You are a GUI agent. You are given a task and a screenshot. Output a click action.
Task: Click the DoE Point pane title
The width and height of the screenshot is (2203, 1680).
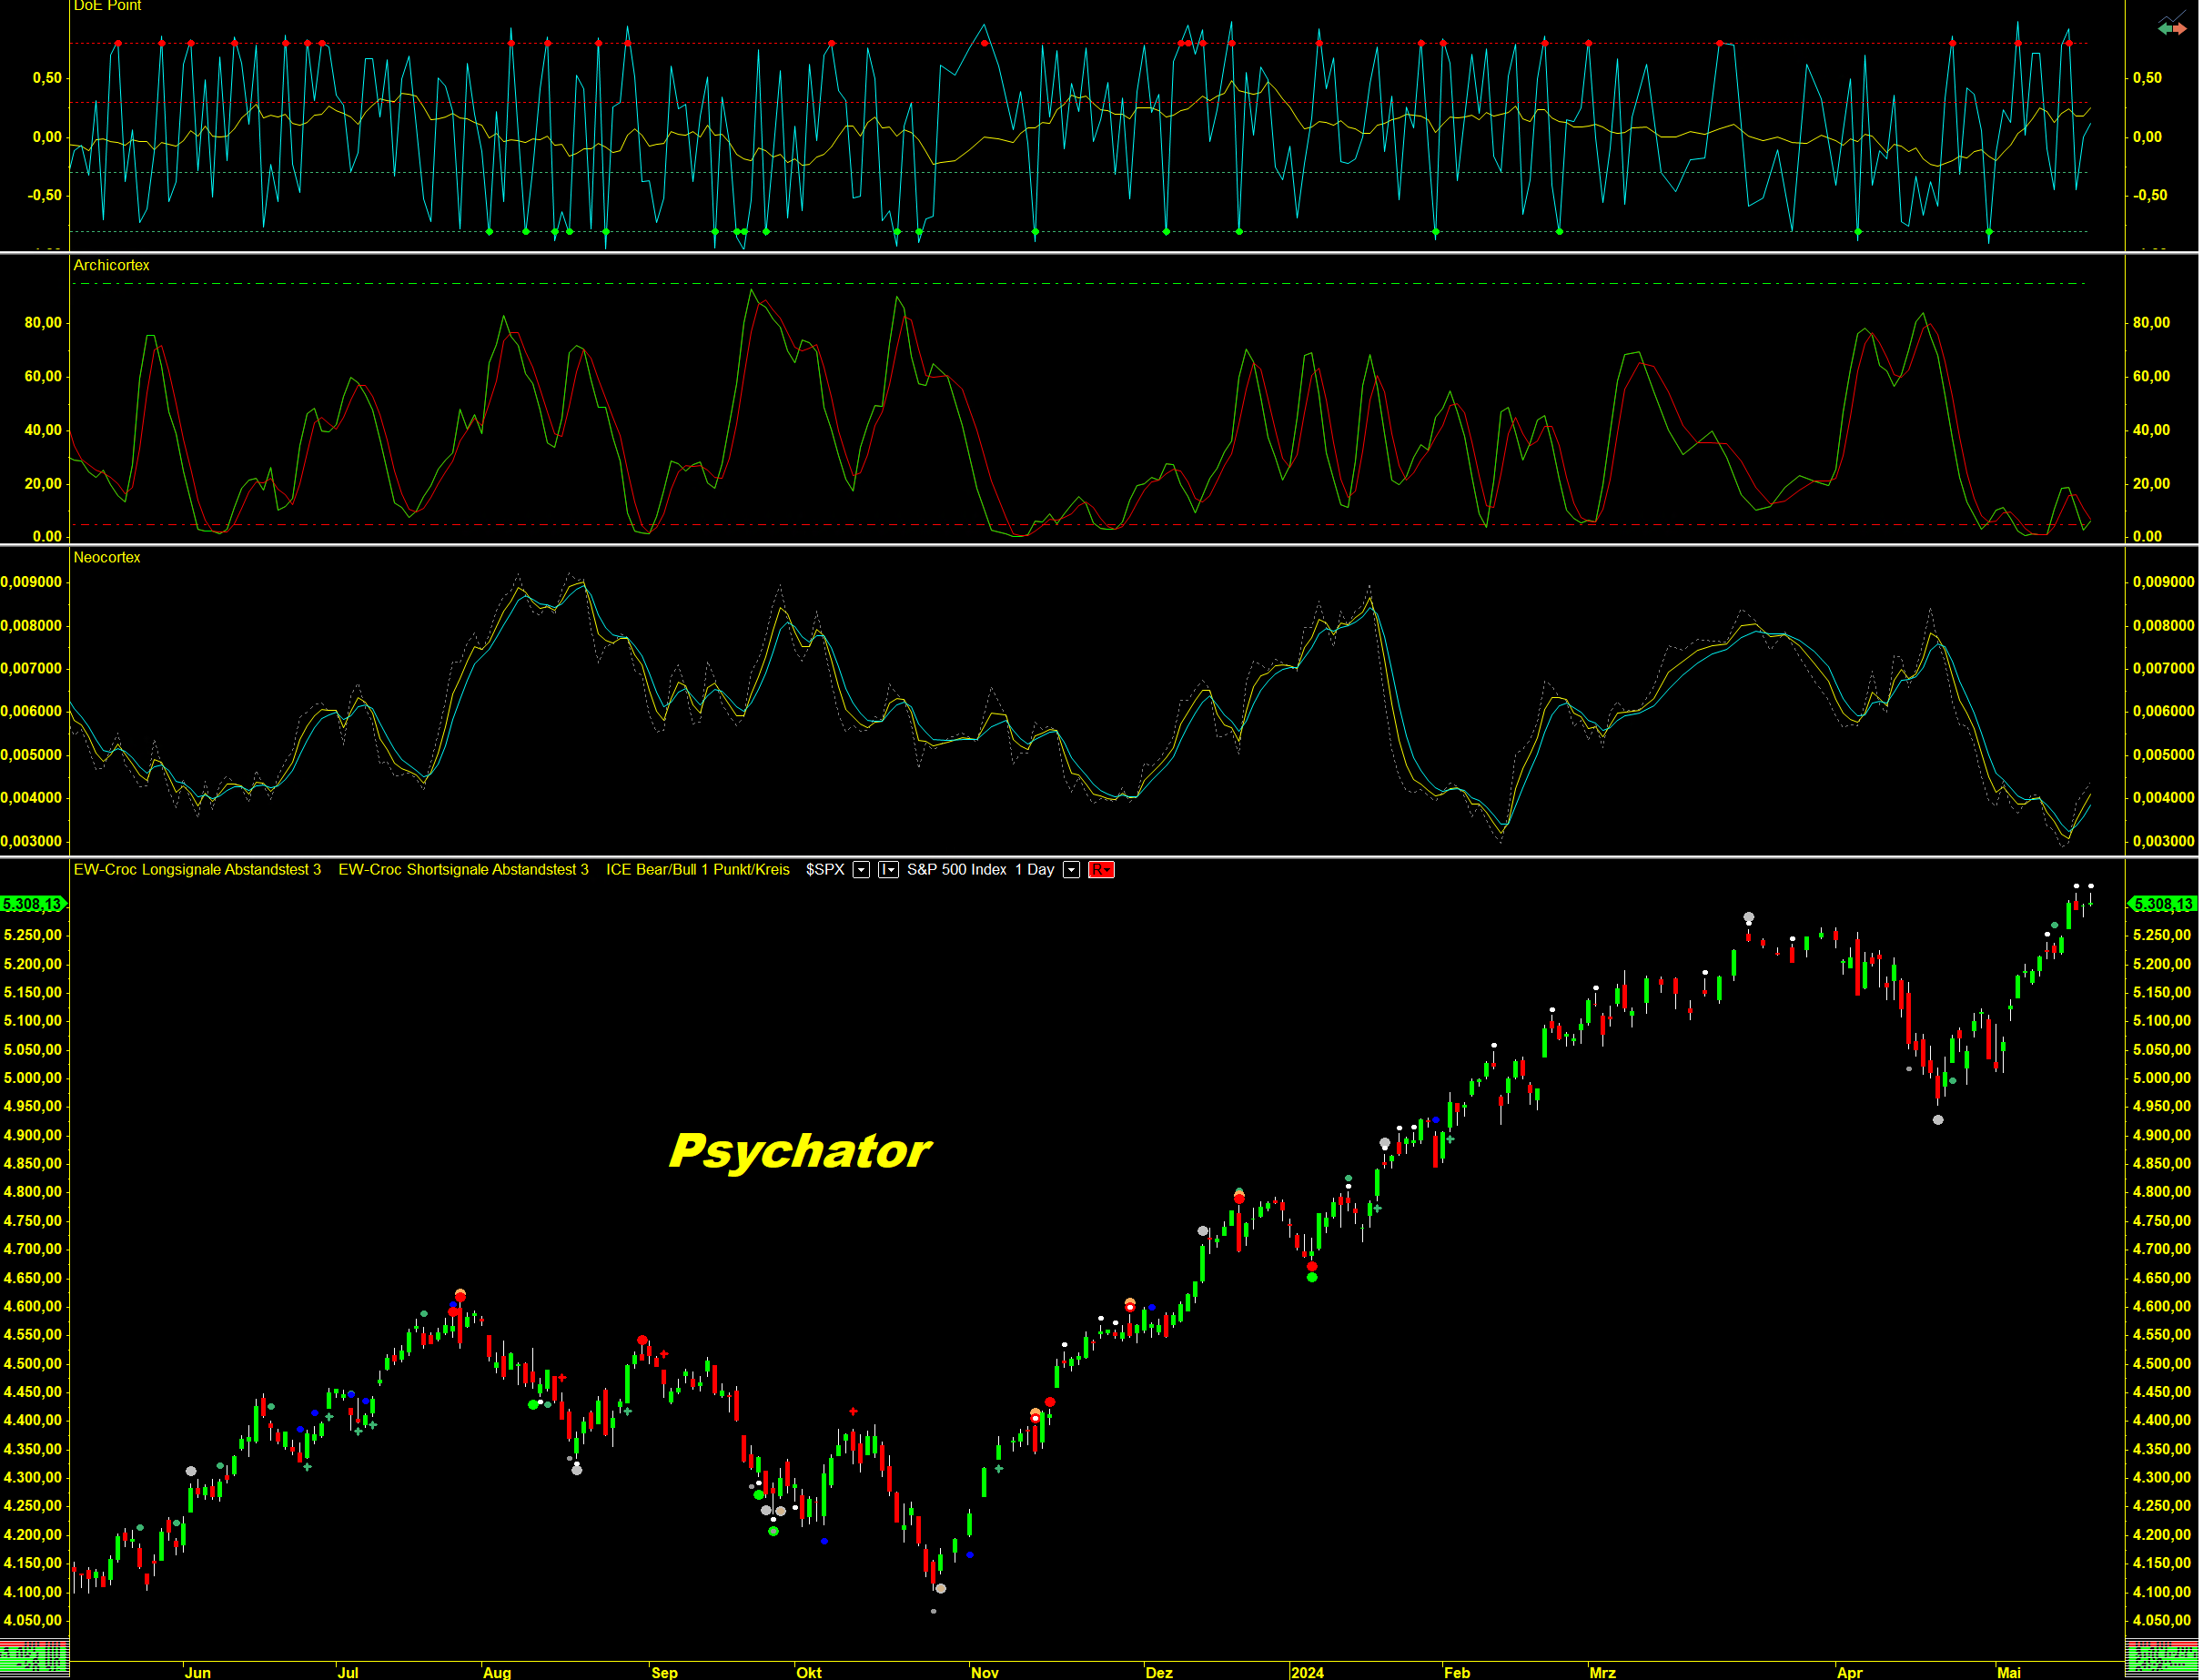tap(107, 6)
